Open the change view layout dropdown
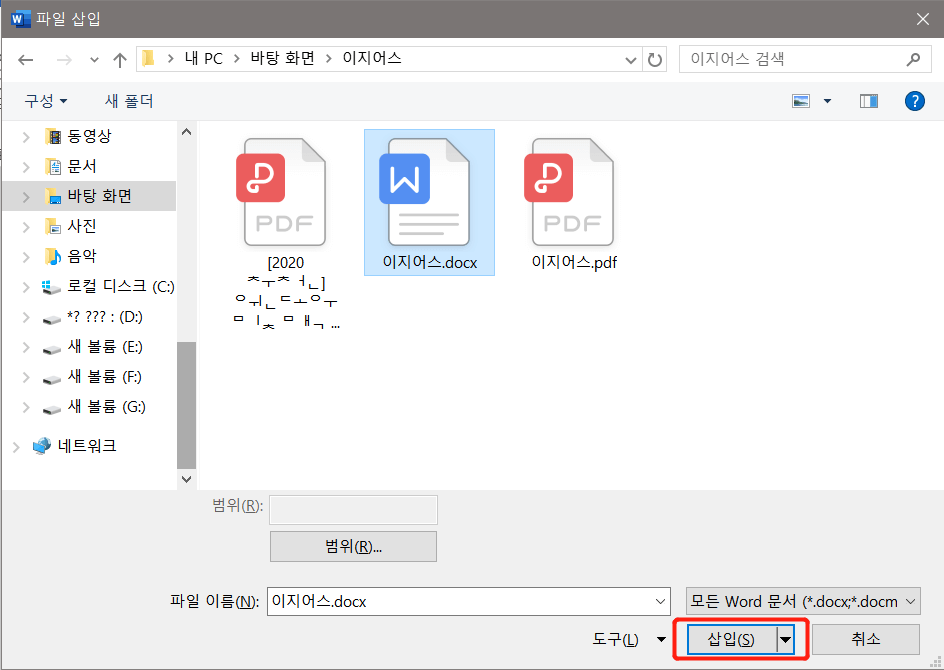 (826, 100)
